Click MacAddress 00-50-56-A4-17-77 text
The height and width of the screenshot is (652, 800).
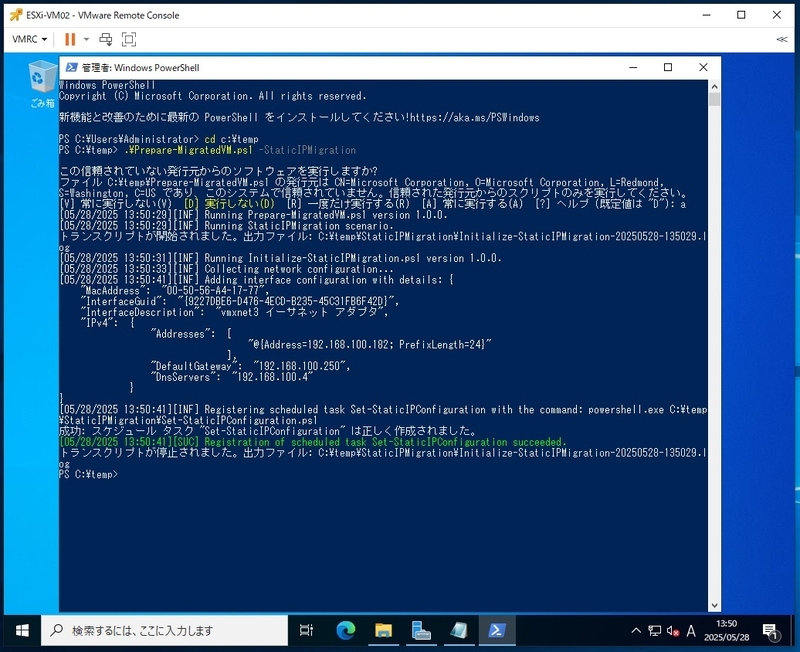174,290
